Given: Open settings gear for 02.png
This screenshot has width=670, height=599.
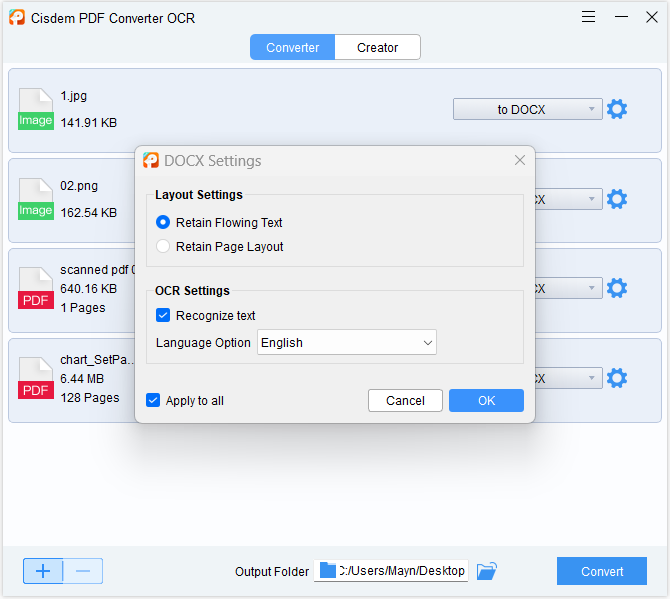Looking at the screenshot, I should (x=617, y=199).
